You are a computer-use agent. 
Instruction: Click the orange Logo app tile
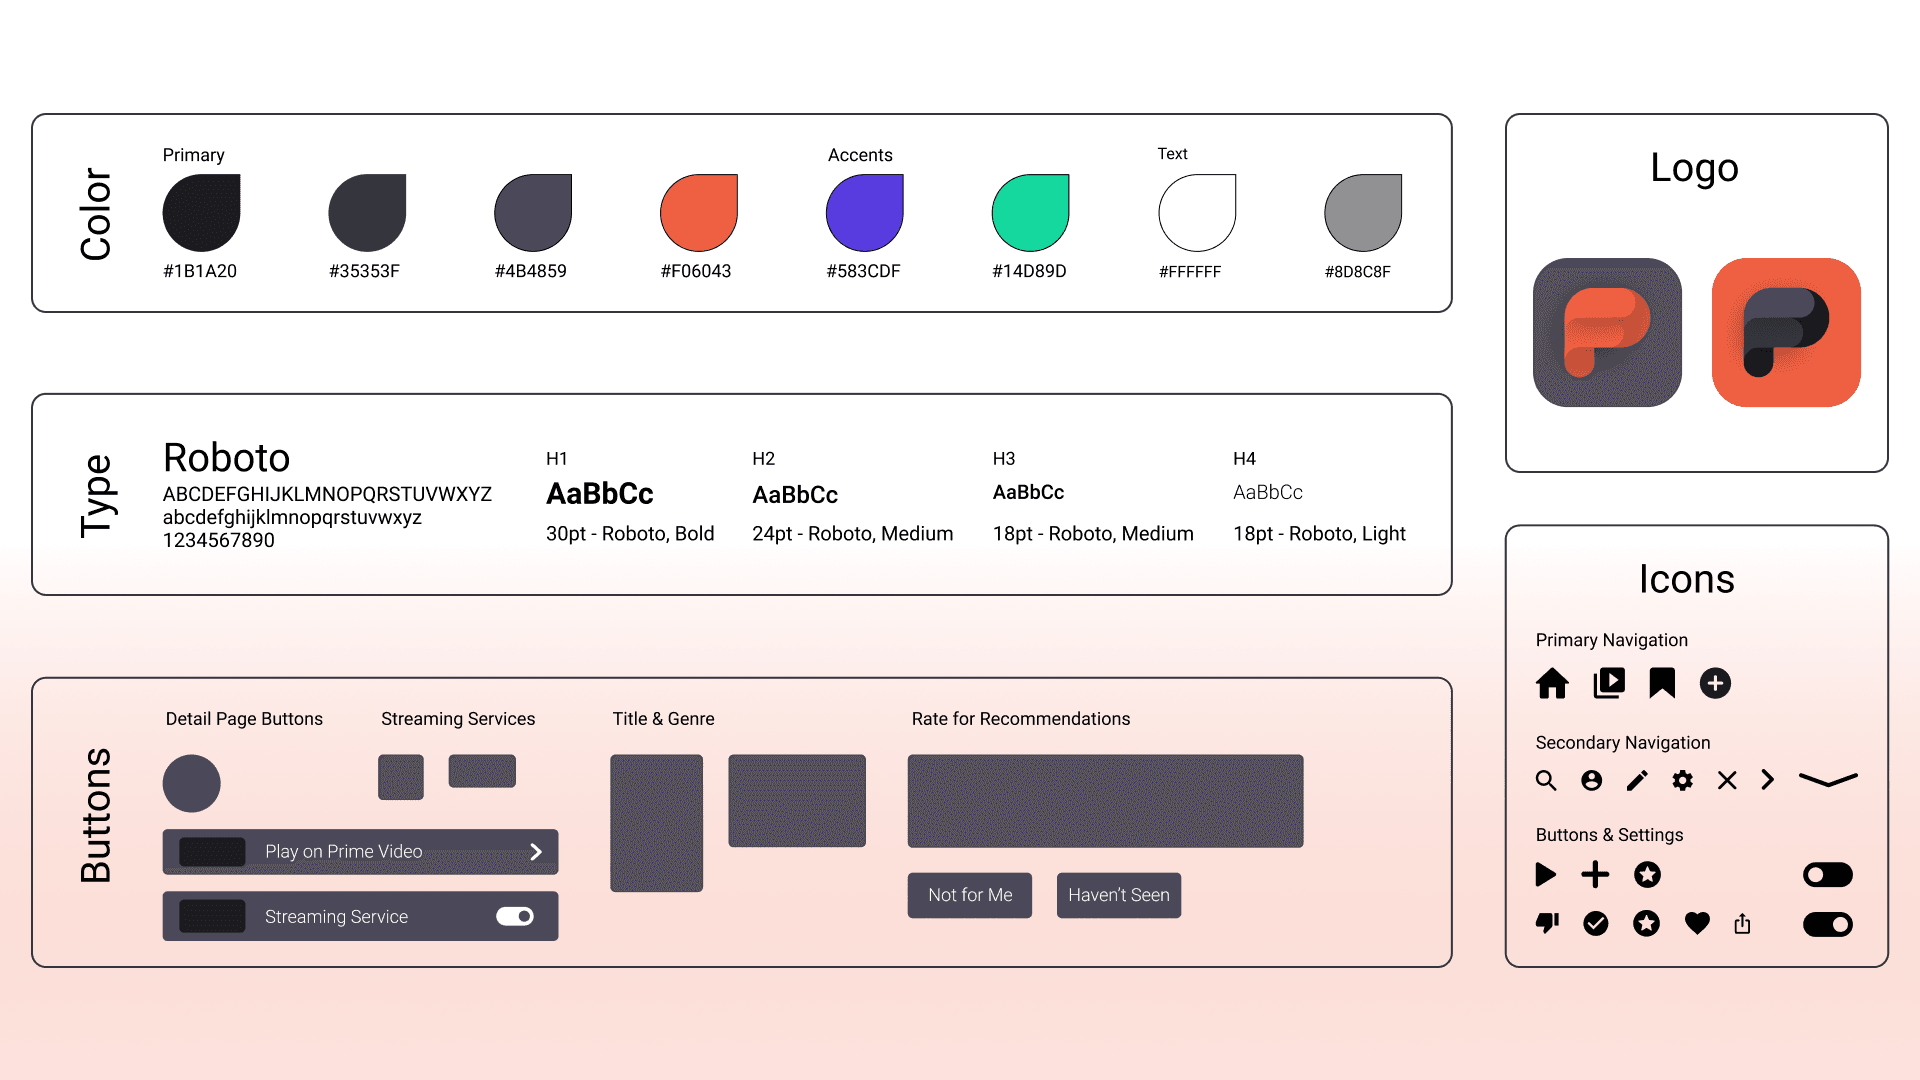point(1786,333)
